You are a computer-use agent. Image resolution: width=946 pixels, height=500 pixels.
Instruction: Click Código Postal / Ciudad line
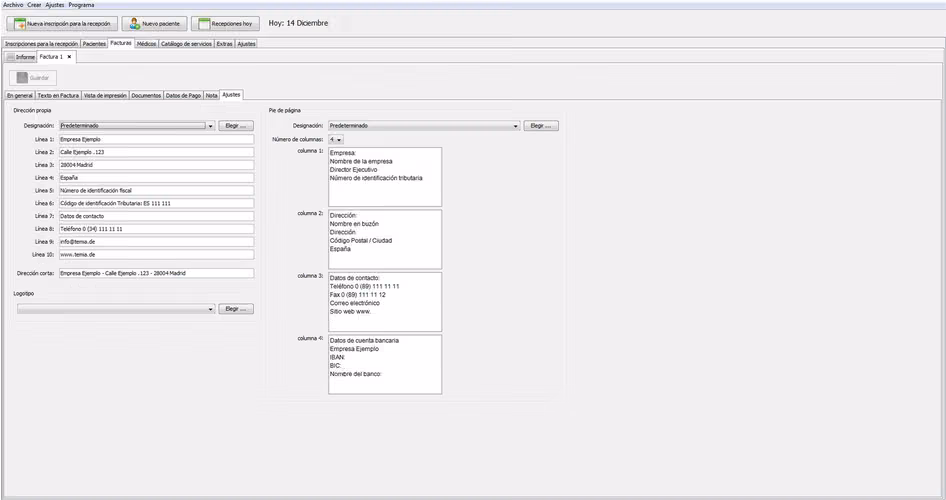[x=360, y=241]
